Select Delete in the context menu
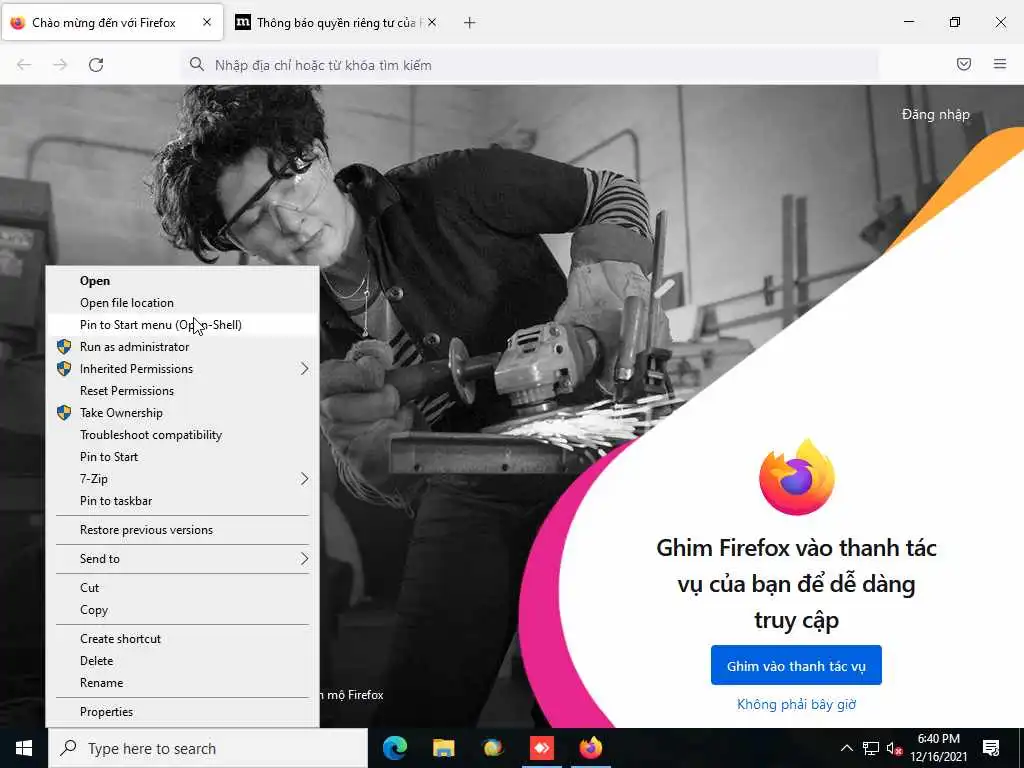Image resolution: width=1024 pixels, height=768 pixels. tap(183, 661)
